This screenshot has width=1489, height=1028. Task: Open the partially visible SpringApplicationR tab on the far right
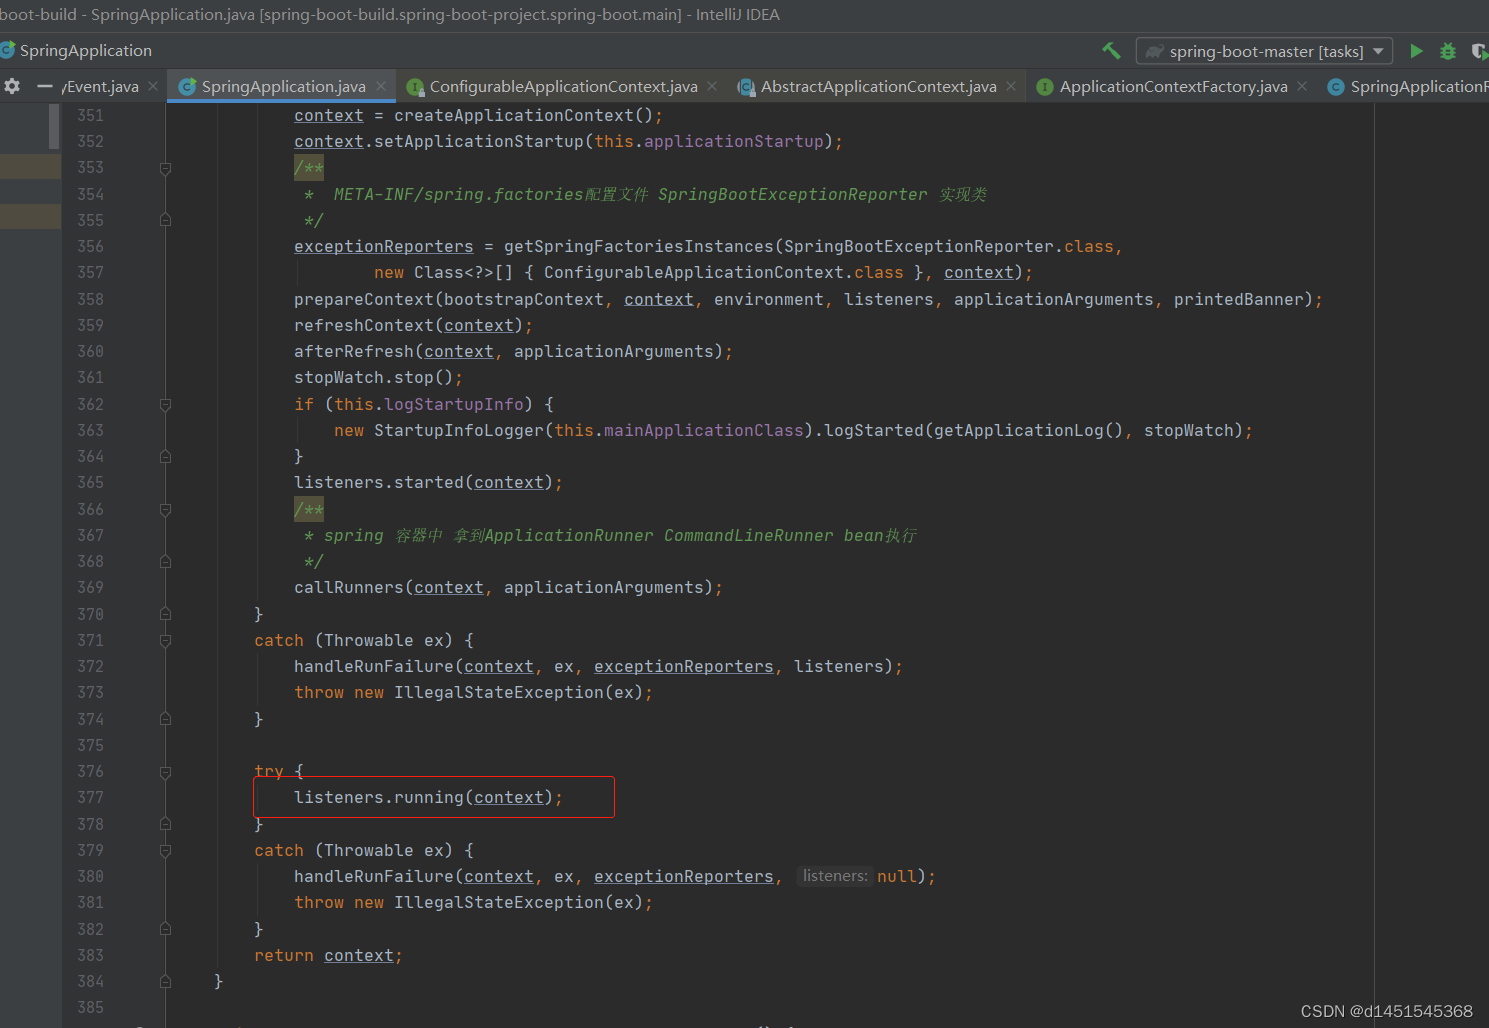tap(1408, 87)
